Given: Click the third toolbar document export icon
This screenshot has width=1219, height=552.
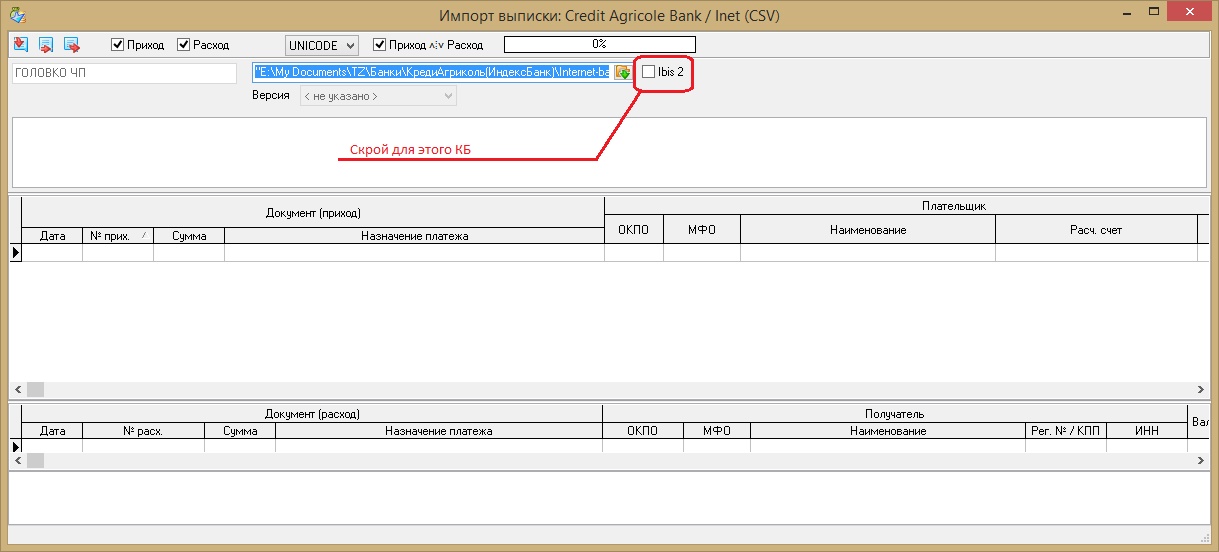Looking at the screenshot, I should [x=71, y=45].
